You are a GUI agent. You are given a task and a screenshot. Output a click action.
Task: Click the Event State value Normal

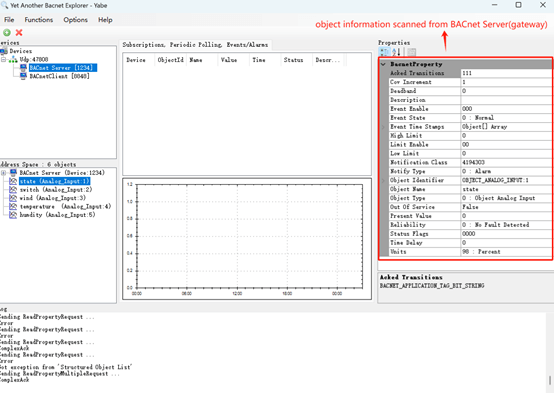tap(506, 118)
